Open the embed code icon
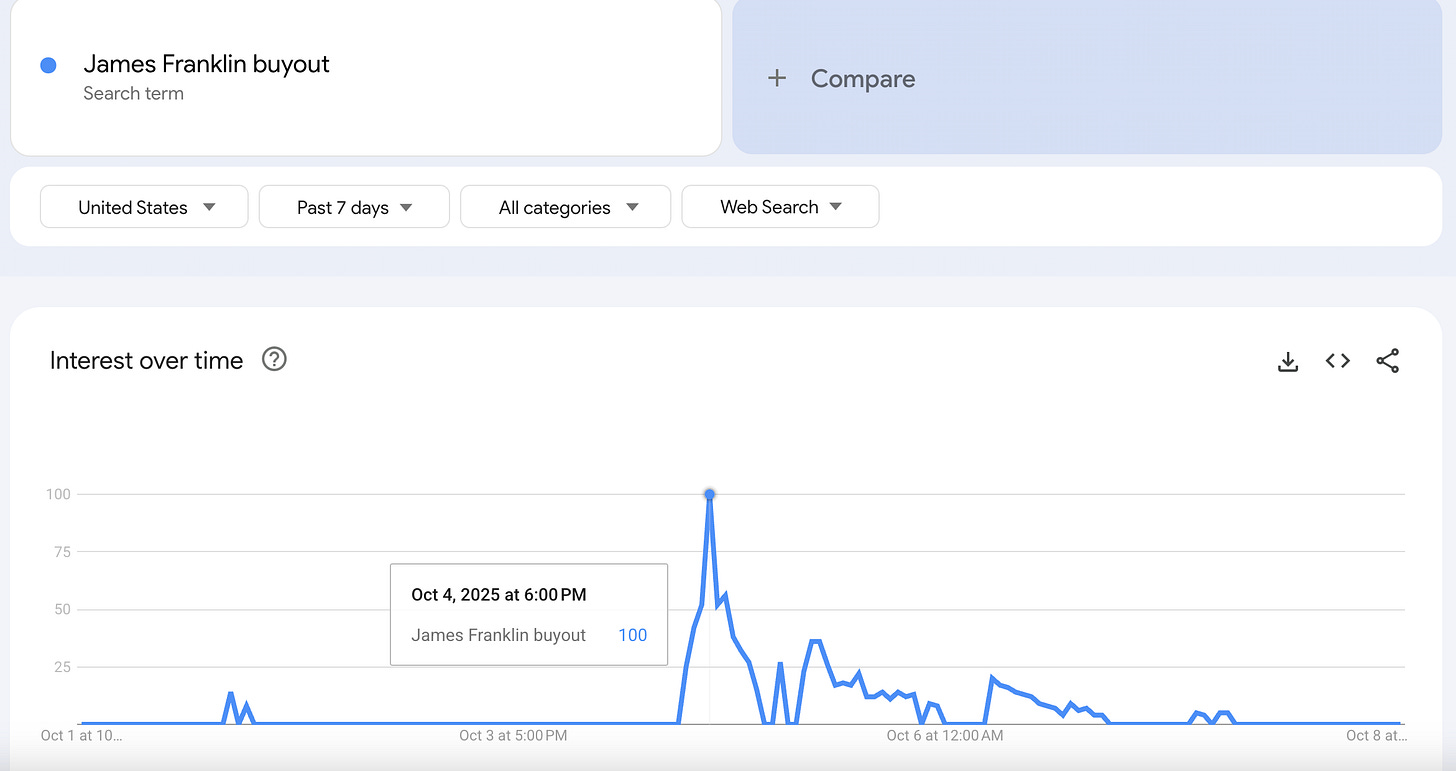The width and height of the screenshot is (1456, 771). pos(1338,361)
